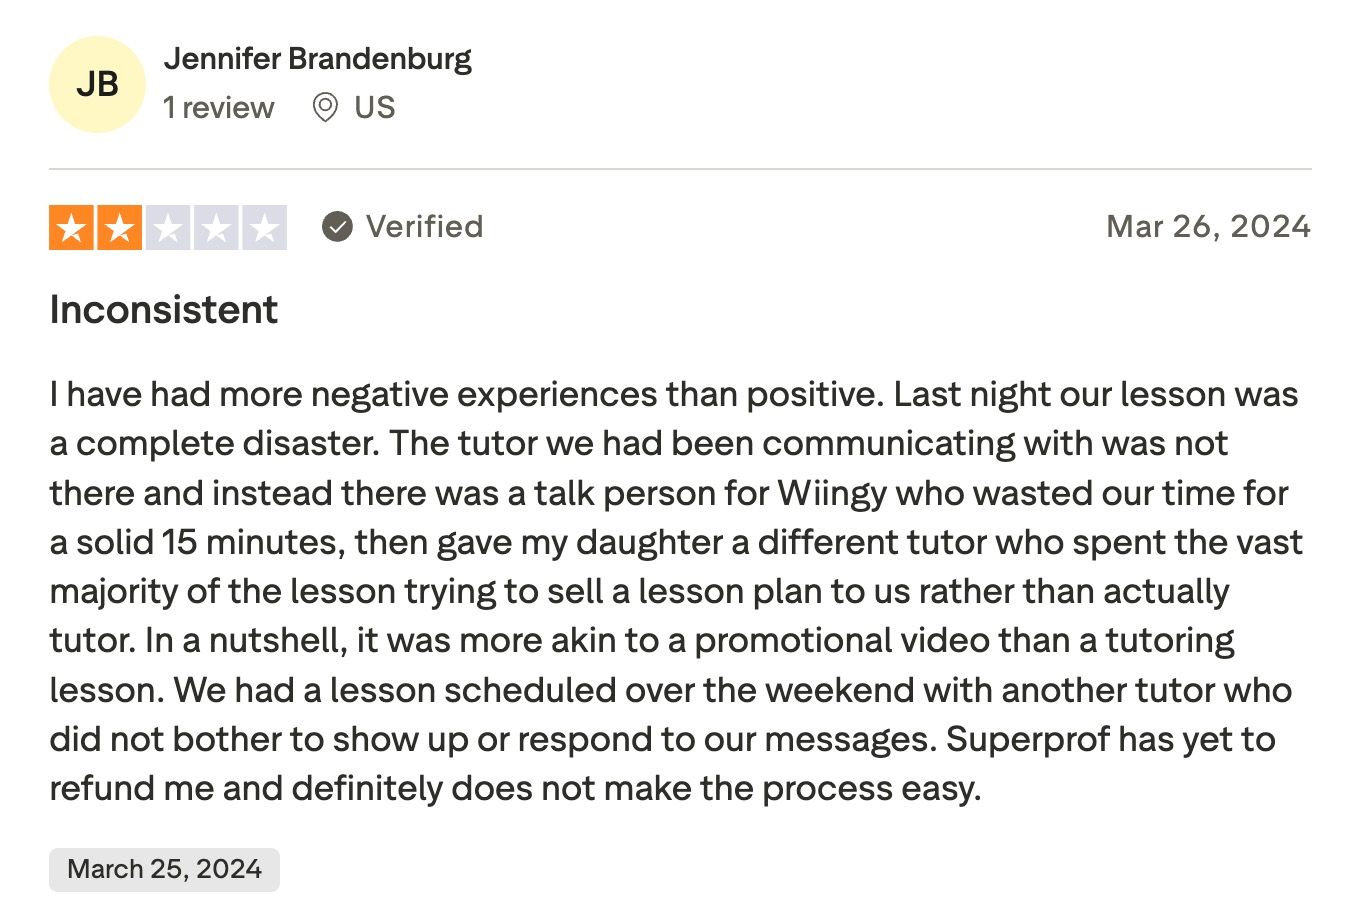The image size is (1360, 920).
Task: Click the Mar 26, 2024 posted date
Action: click(1208, 227)
